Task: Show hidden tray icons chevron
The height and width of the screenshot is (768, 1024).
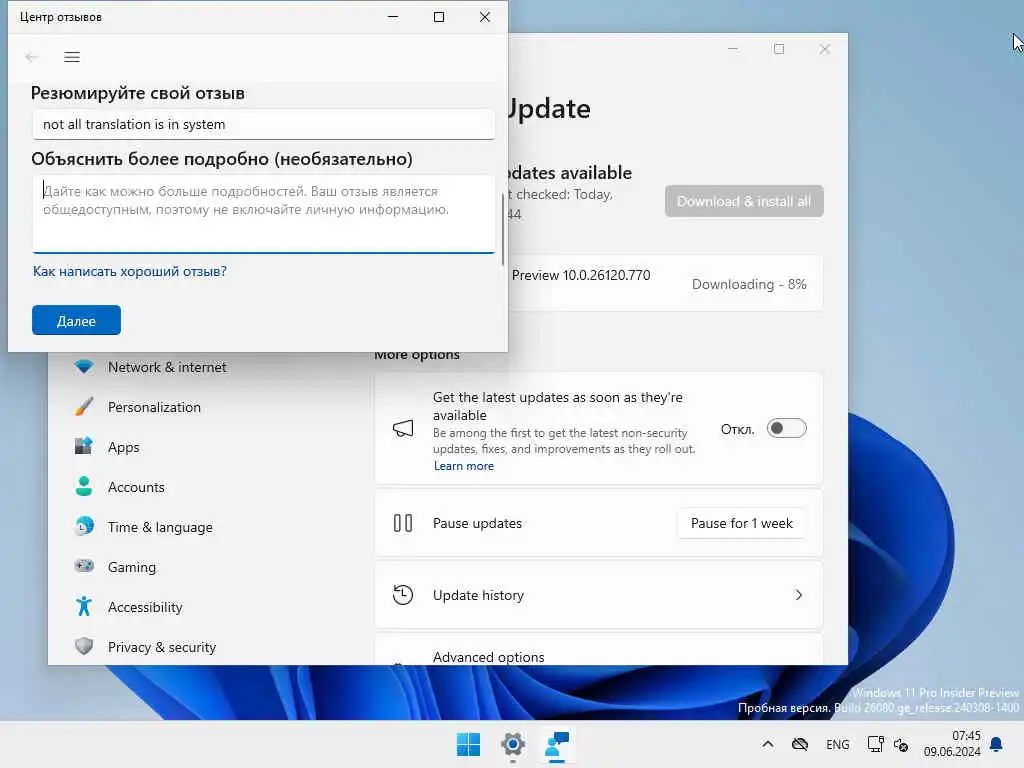Action: 768,744
